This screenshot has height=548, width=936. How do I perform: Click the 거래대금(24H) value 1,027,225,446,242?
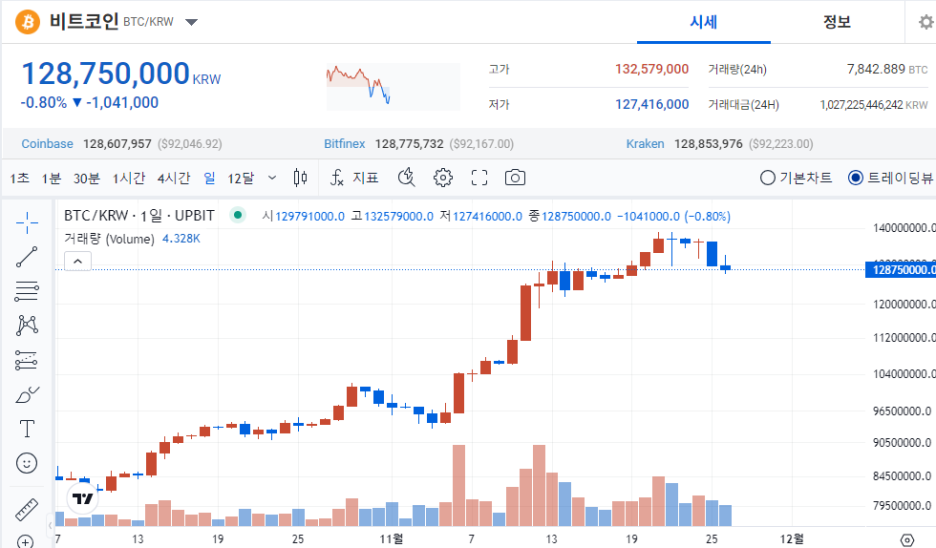pos(861,105)
